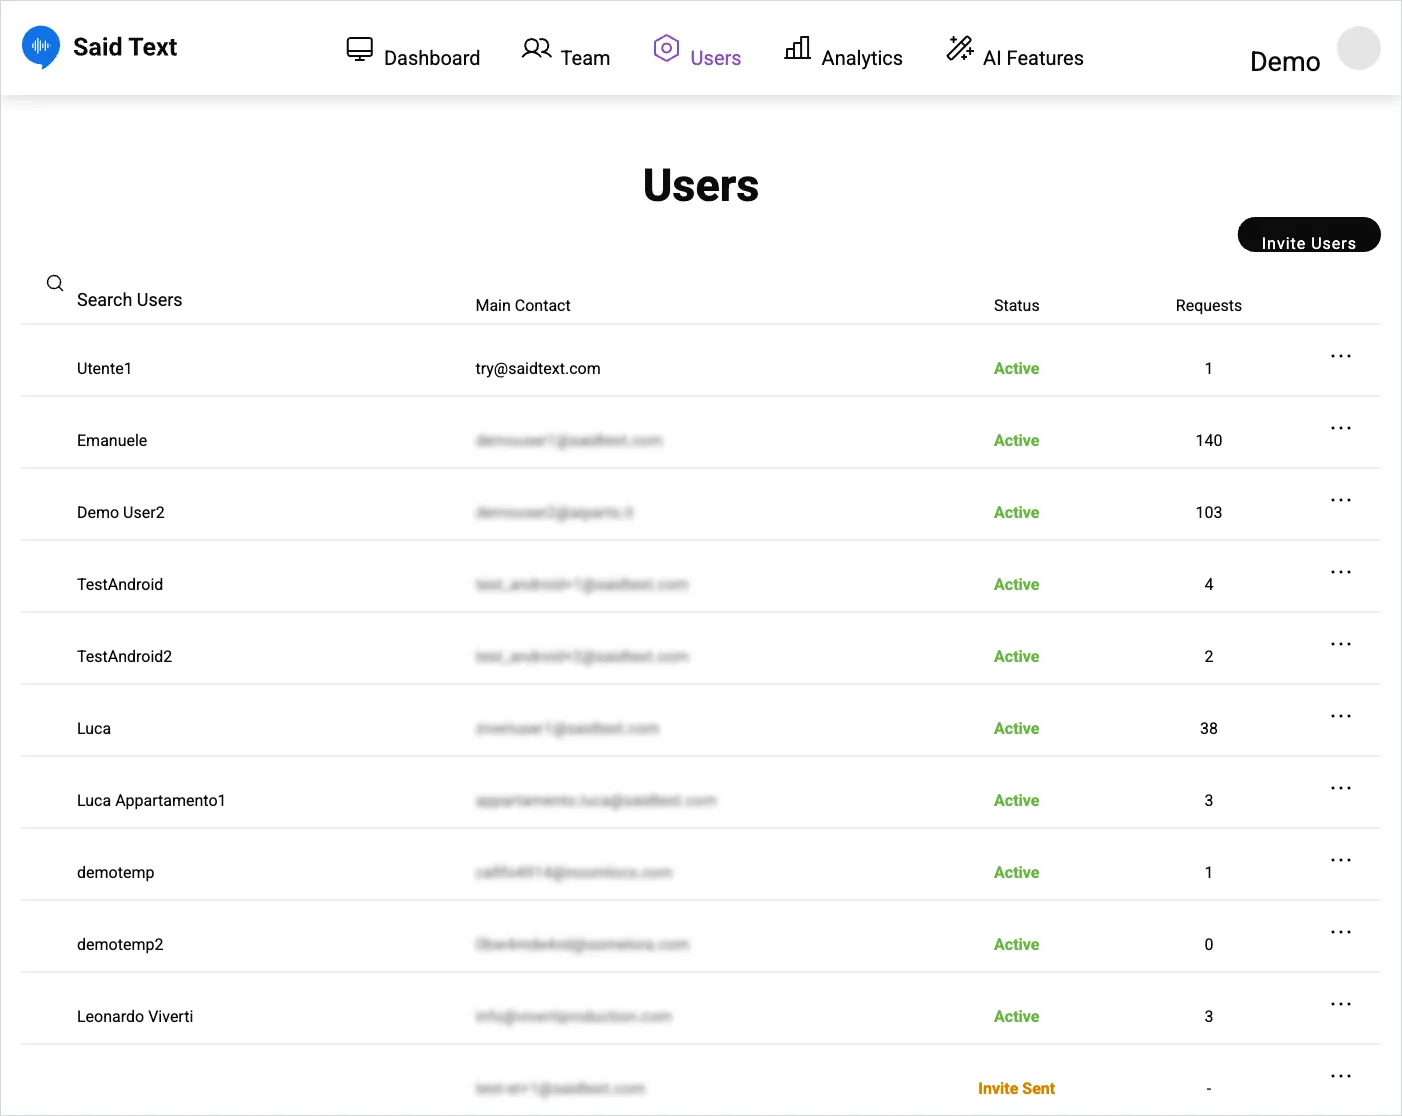The height and width of the screenshot is (1116, 1402).
Task: Open the options menu for Leonardo Viverti
Action: tap(1341, 1004)
